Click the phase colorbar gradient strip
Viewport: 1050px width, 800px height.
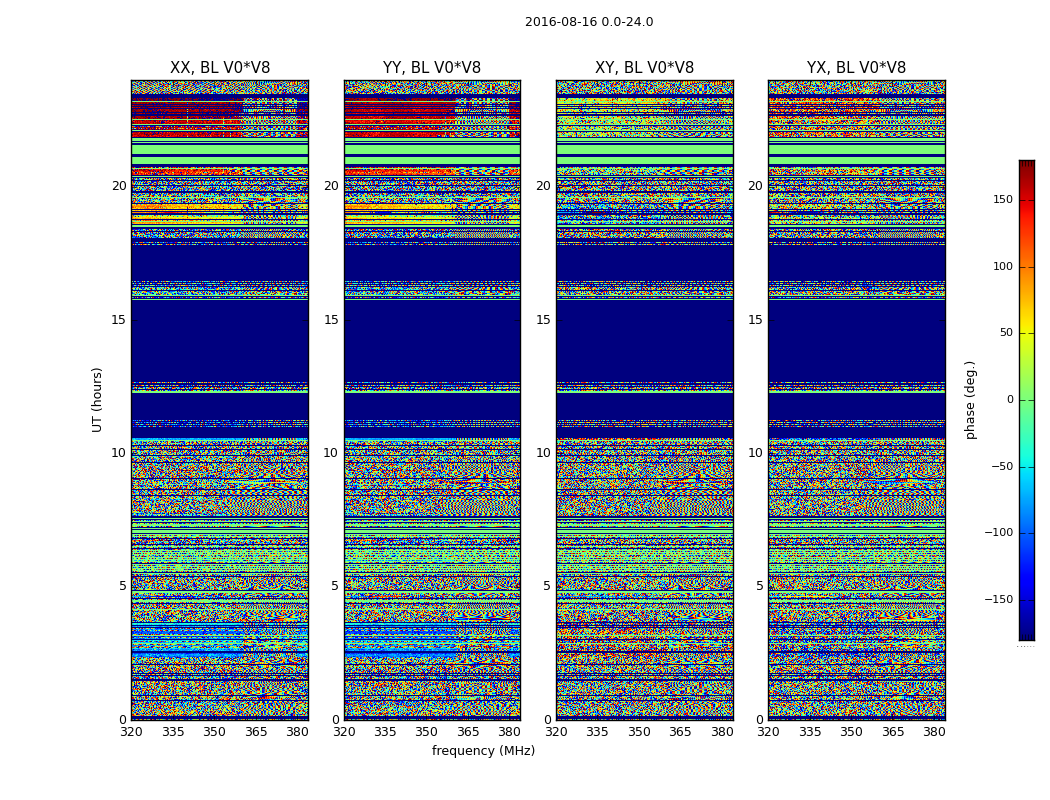[1026, 400]
